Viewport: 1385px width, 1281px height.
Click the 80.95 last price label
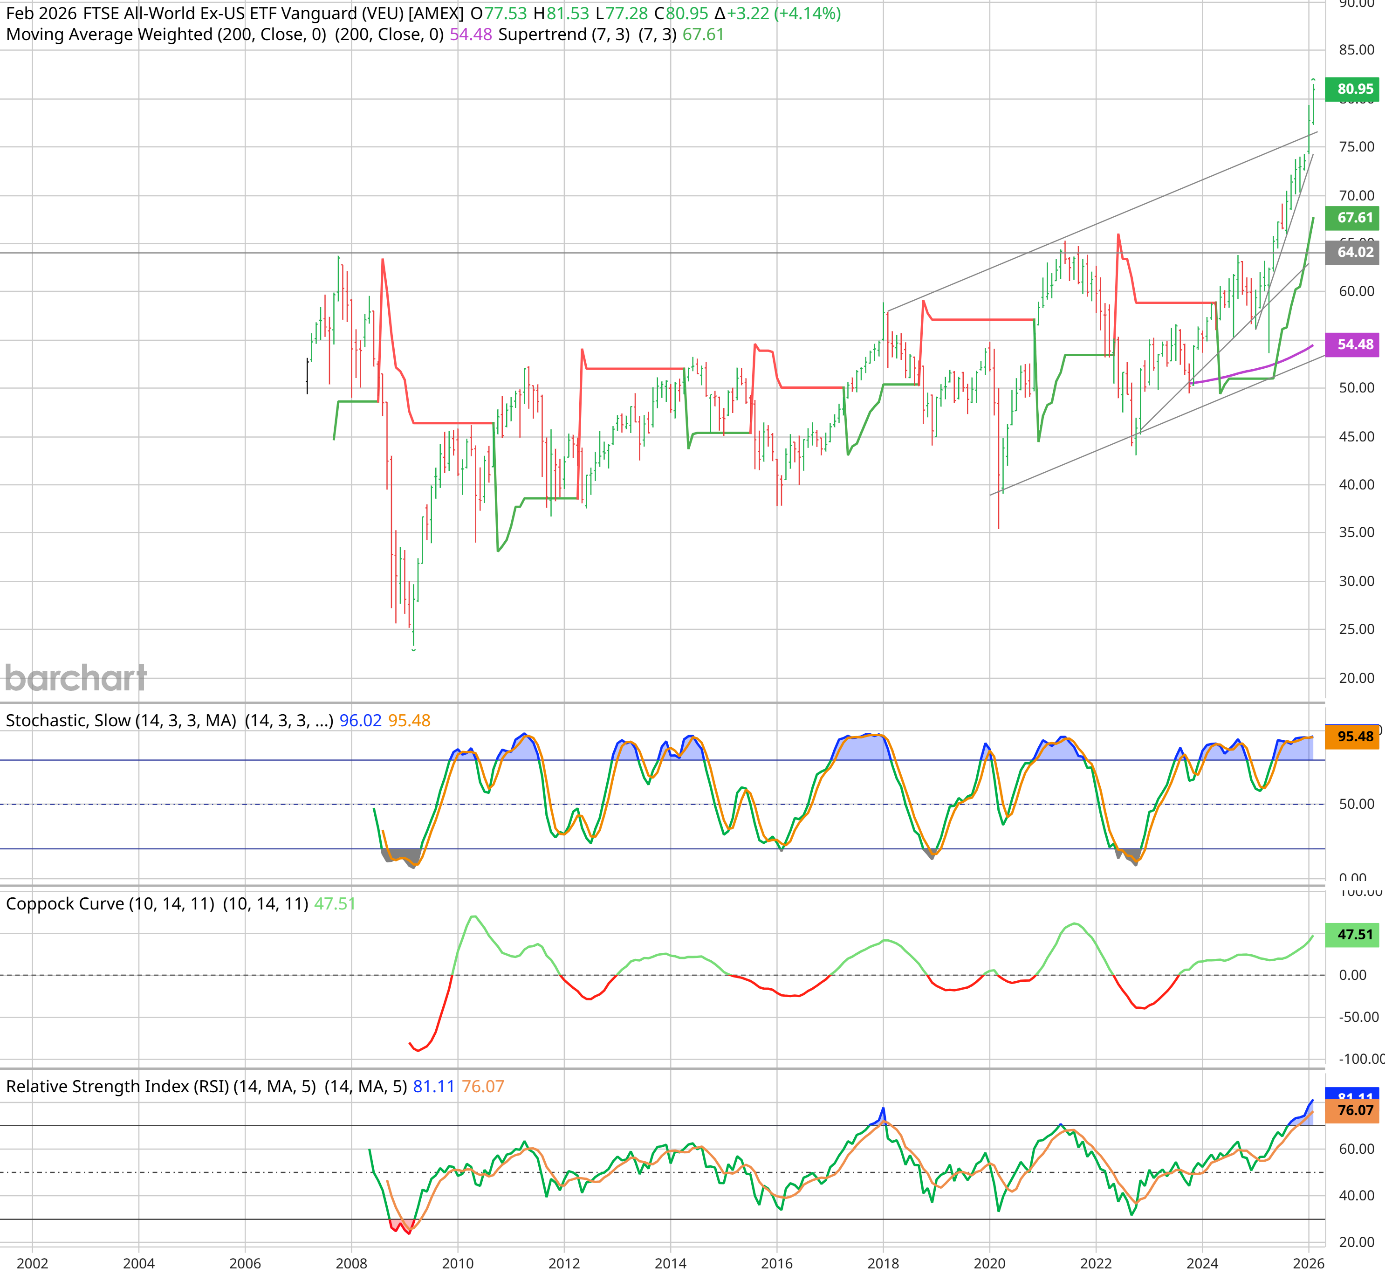coord(1352,89)
